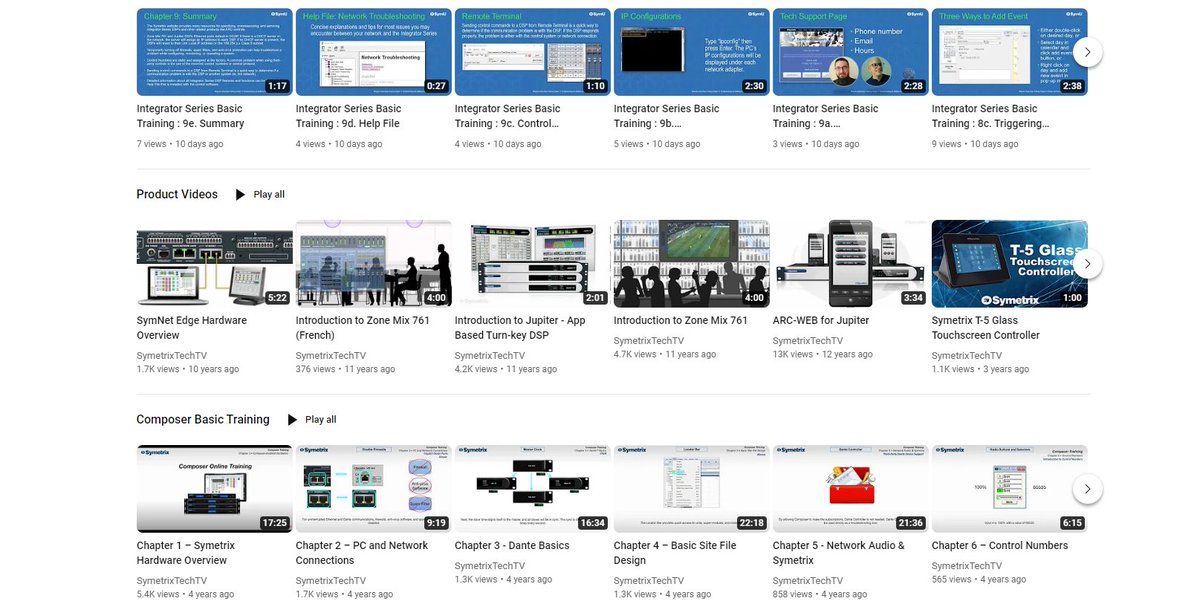The image size is (1200, 607).
Task: Open the Product Videos section title
Action: click(x=177, y=194)
